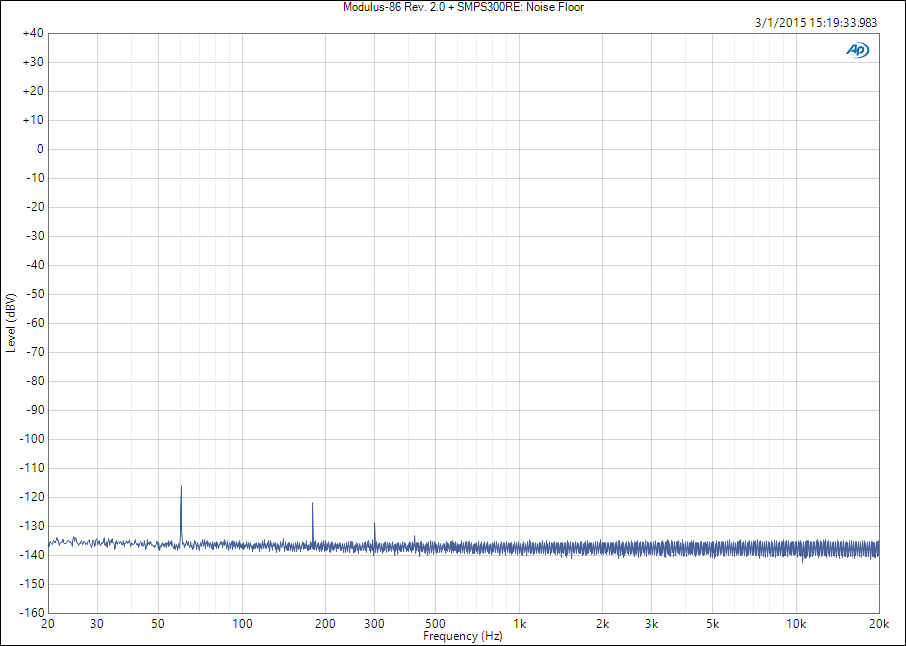Click the '2k' frequency axis tick label

[x=603, y=624]
